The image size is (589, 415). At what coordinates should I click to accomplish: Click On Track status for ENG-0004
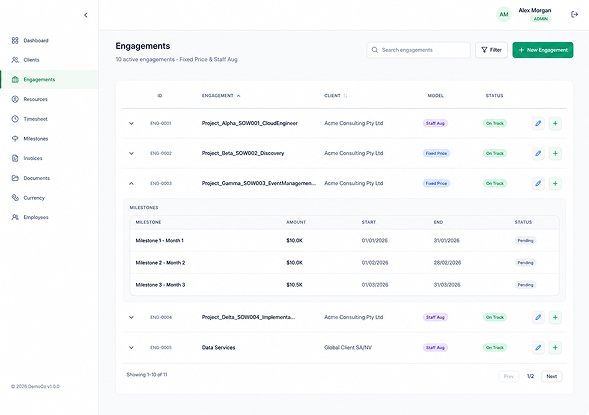(x=495, y=317)
